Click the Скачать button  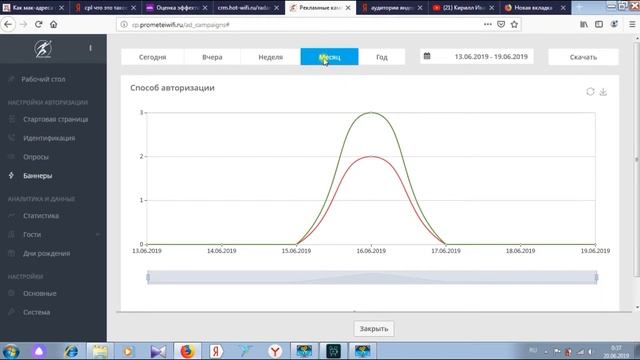[583, 57]
